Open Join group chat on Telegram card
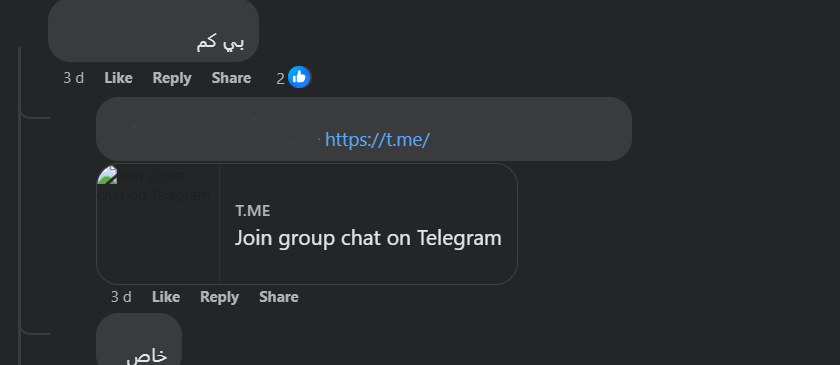The image size is (840, 365). pos(307,224)
